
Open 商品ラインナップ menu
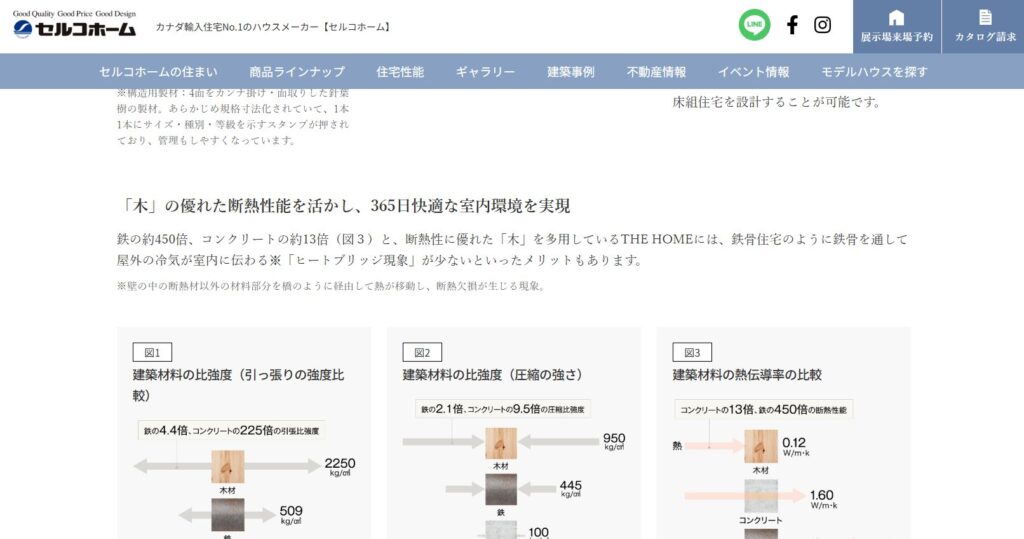coord(297,72)
